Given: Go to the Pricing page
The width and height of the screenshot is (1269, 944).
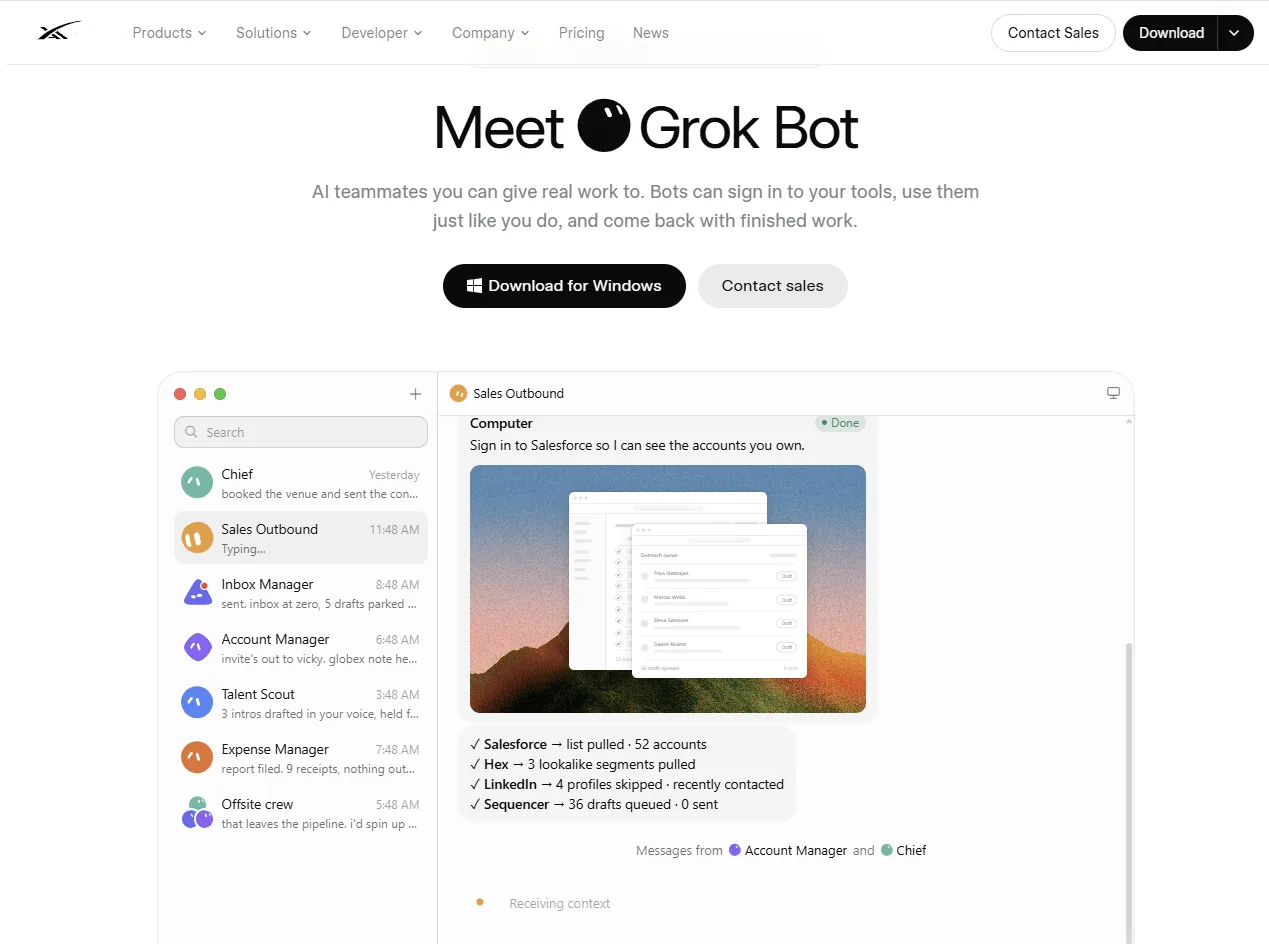Looking at the screenshot, I should (582, 33).
